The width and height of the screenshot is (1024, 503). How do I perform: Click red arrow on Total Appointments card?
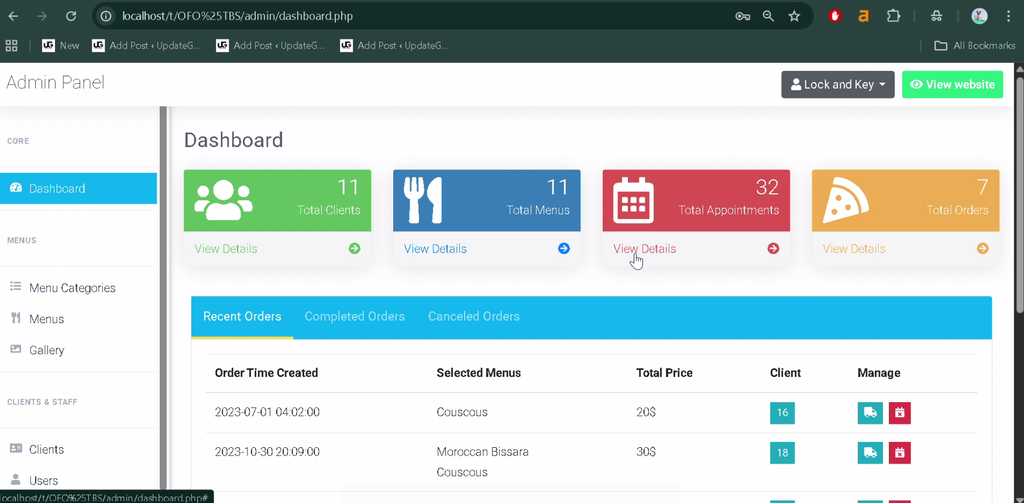tap(773, 248)
